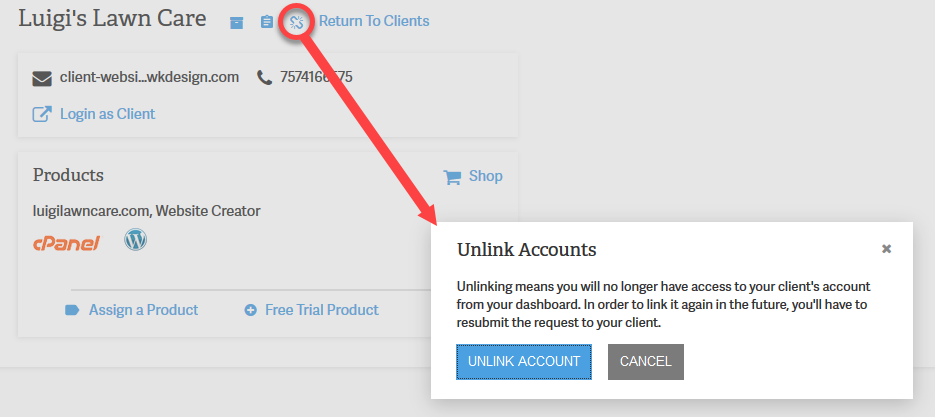Close the Unlink Accounts dialog

click(x=886, y=249)
